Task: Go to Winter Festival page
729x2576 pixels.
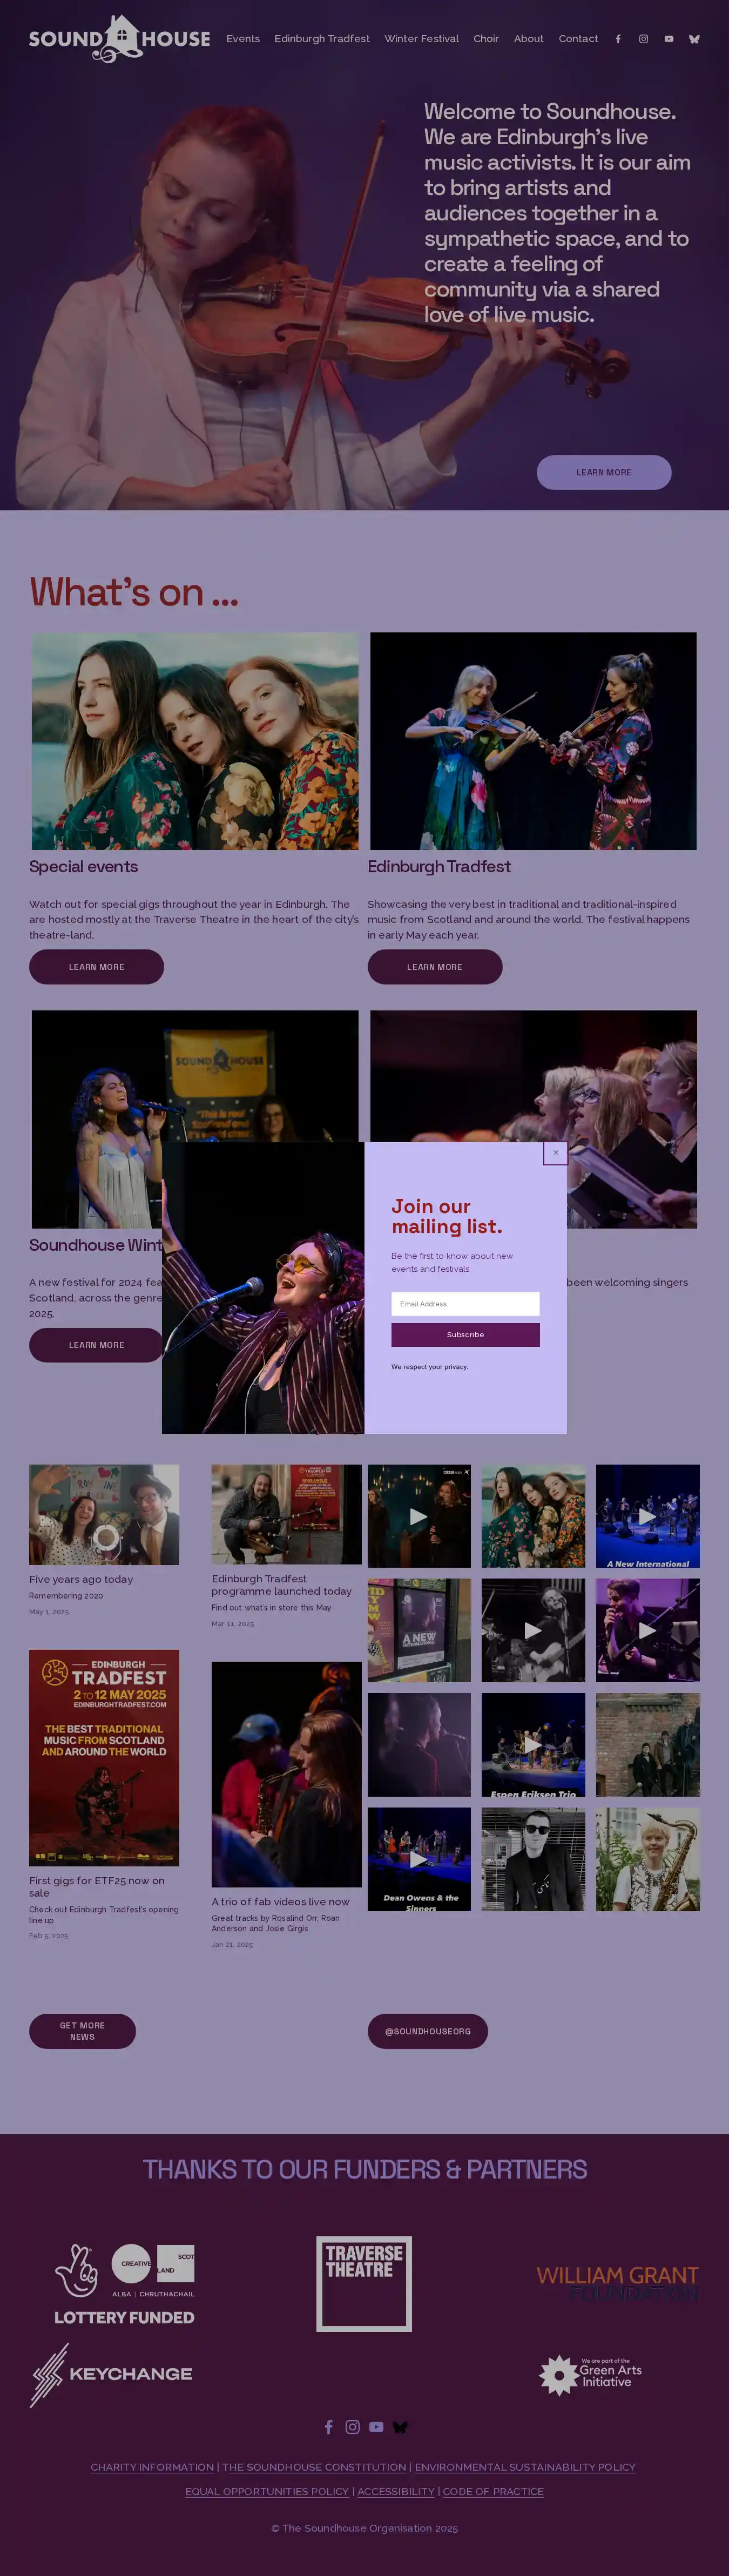Action: click(x=421, y=39)
